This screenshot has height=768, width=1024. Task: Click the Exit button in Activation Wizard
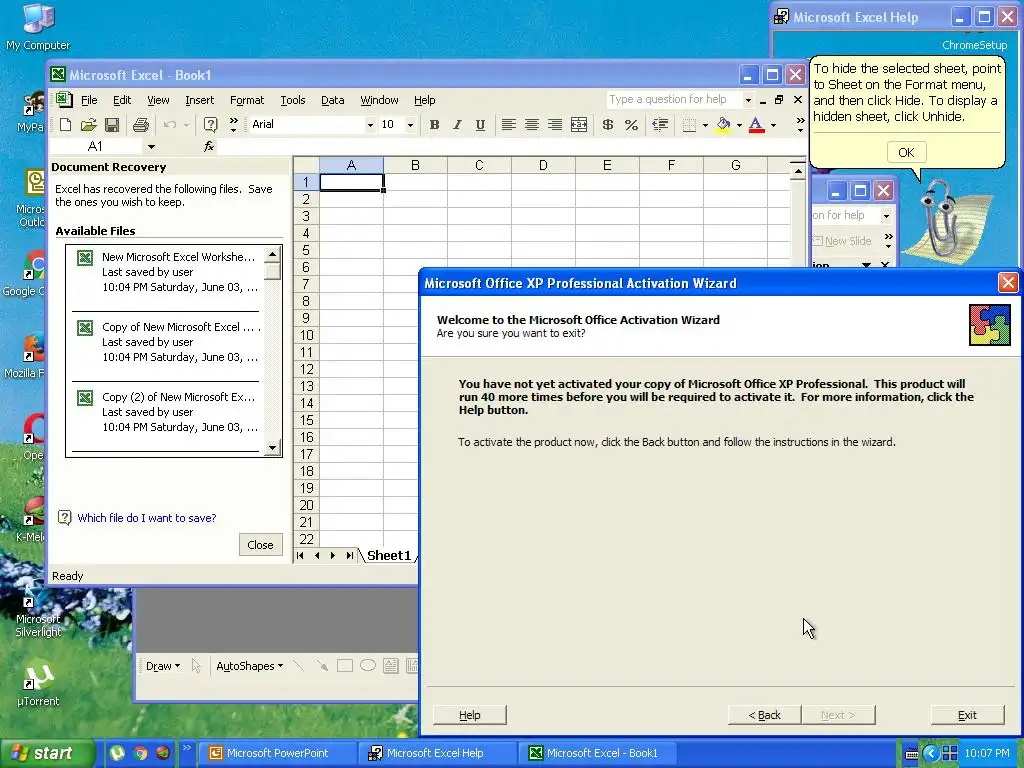[x=967, y=715]
